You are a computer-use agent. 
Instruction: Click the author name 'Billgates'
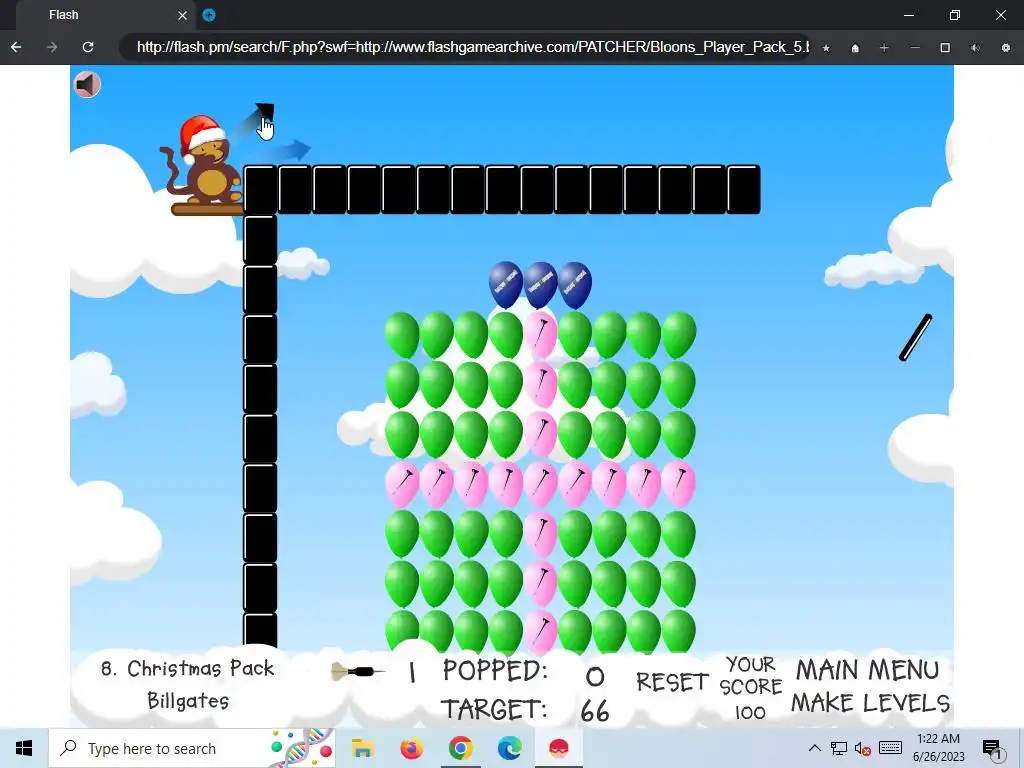188,701
